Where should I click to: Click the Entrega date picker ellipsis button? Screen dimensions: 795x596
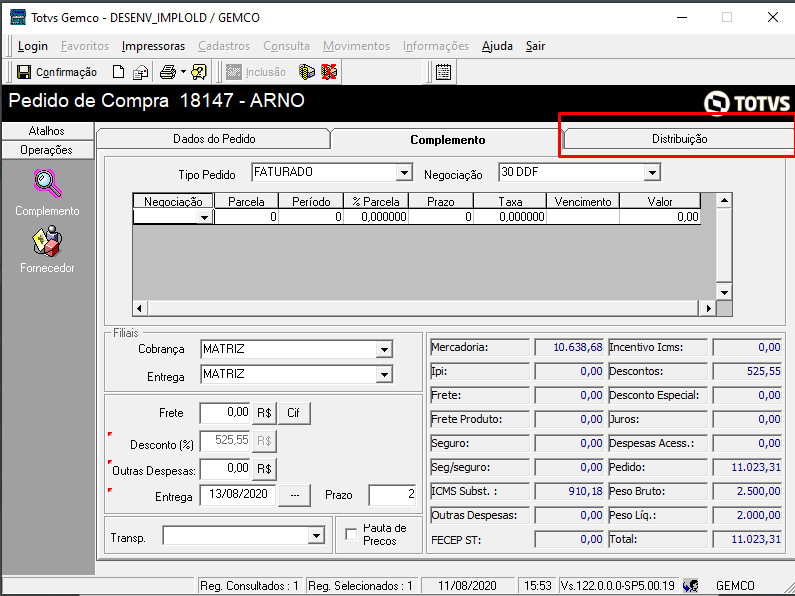click(295, 495)
